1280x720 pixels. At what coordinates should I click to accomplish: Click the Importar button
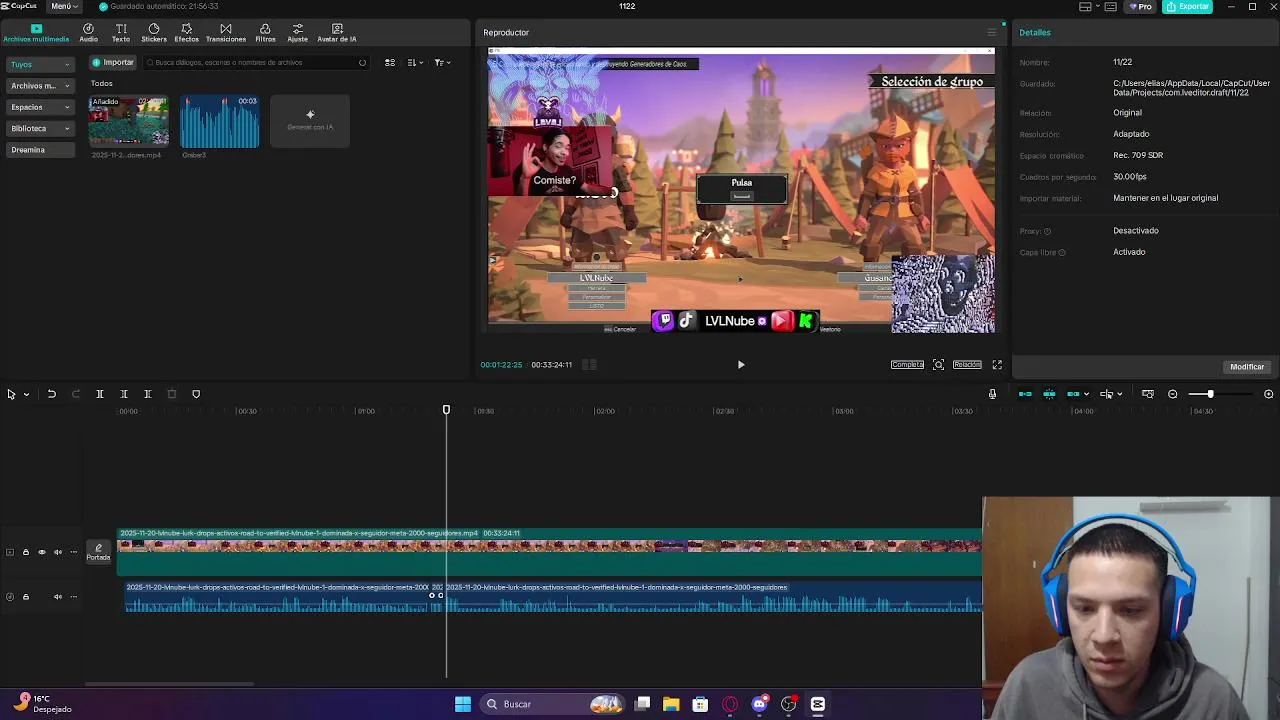tap(113, 62)
